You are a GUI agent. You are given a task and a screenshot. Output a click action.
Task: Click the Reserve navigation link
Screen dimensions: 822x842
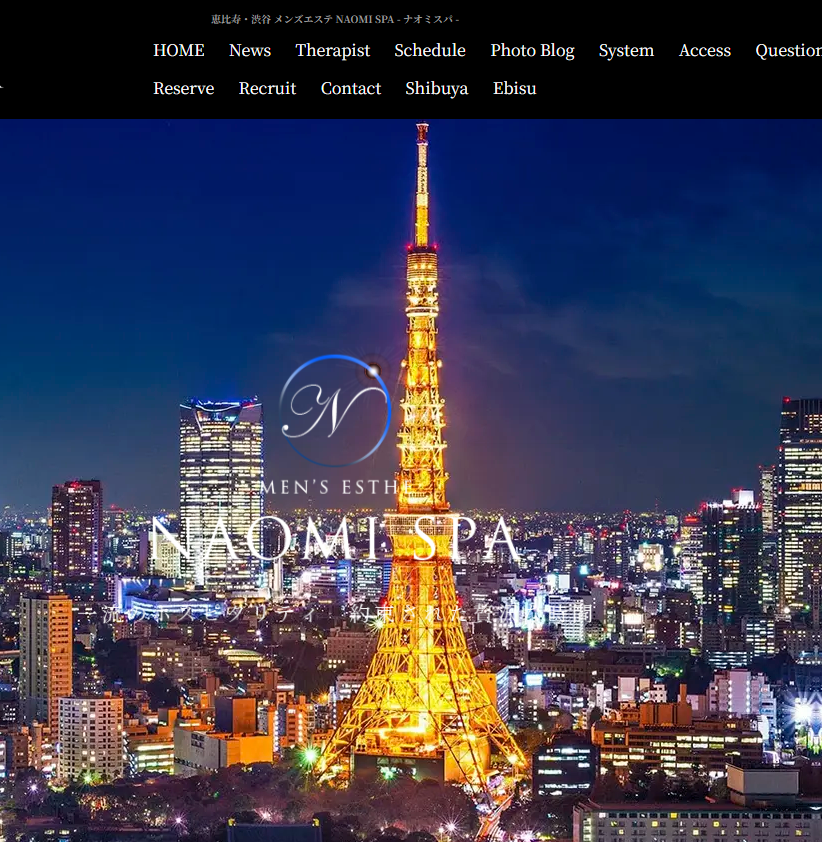(184, 88)
